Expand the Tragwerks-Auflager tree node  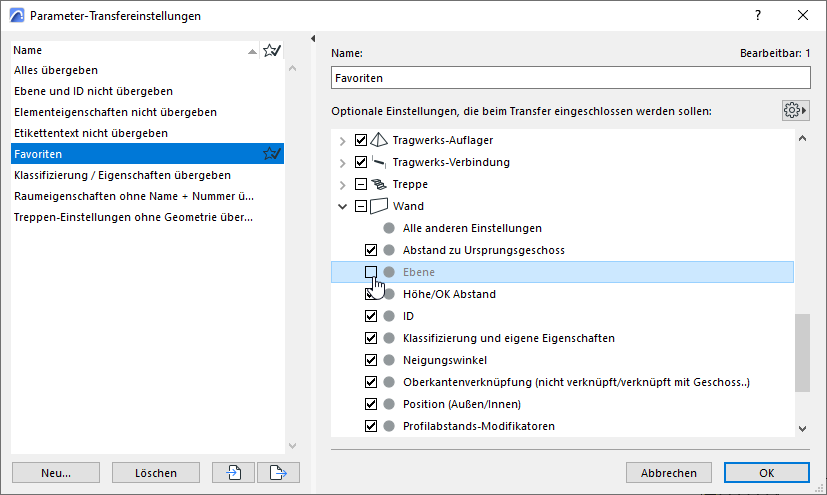tap(342, 141)
